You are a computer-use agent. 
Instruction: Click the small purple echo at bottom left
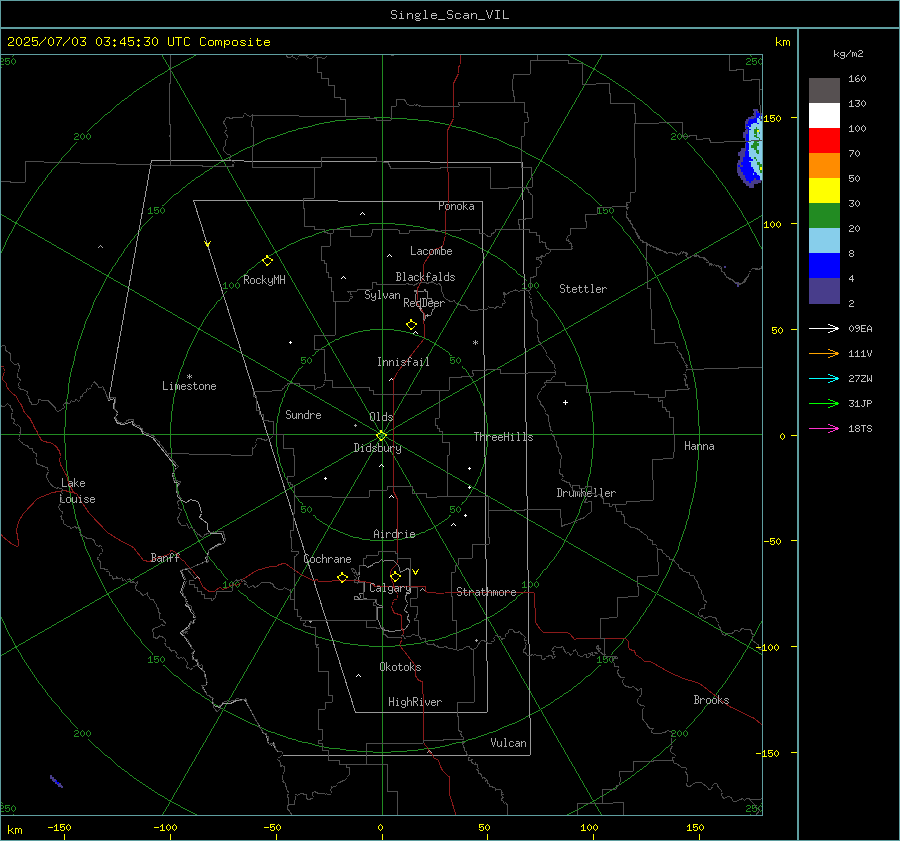click(x=56, y=781)
